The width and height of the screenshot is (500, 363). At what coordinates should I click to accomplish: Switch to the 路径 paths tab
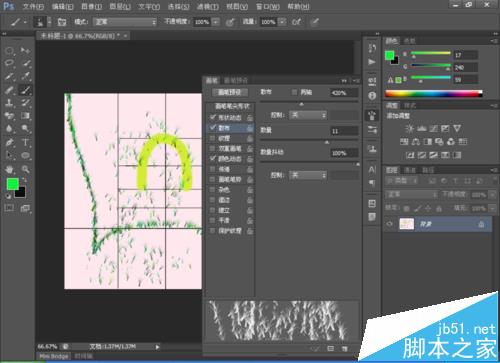[428, 170]
